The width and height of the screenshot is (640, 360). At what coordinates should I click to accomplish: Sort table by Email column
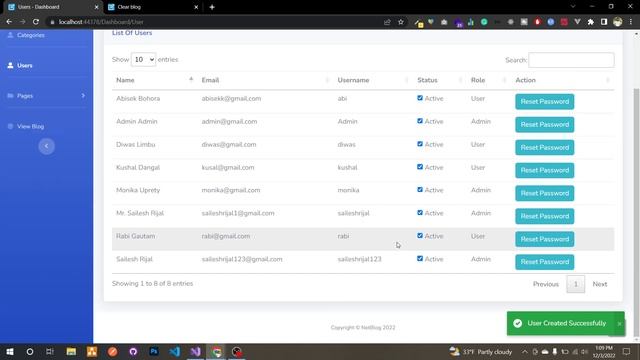coord(265,80)
